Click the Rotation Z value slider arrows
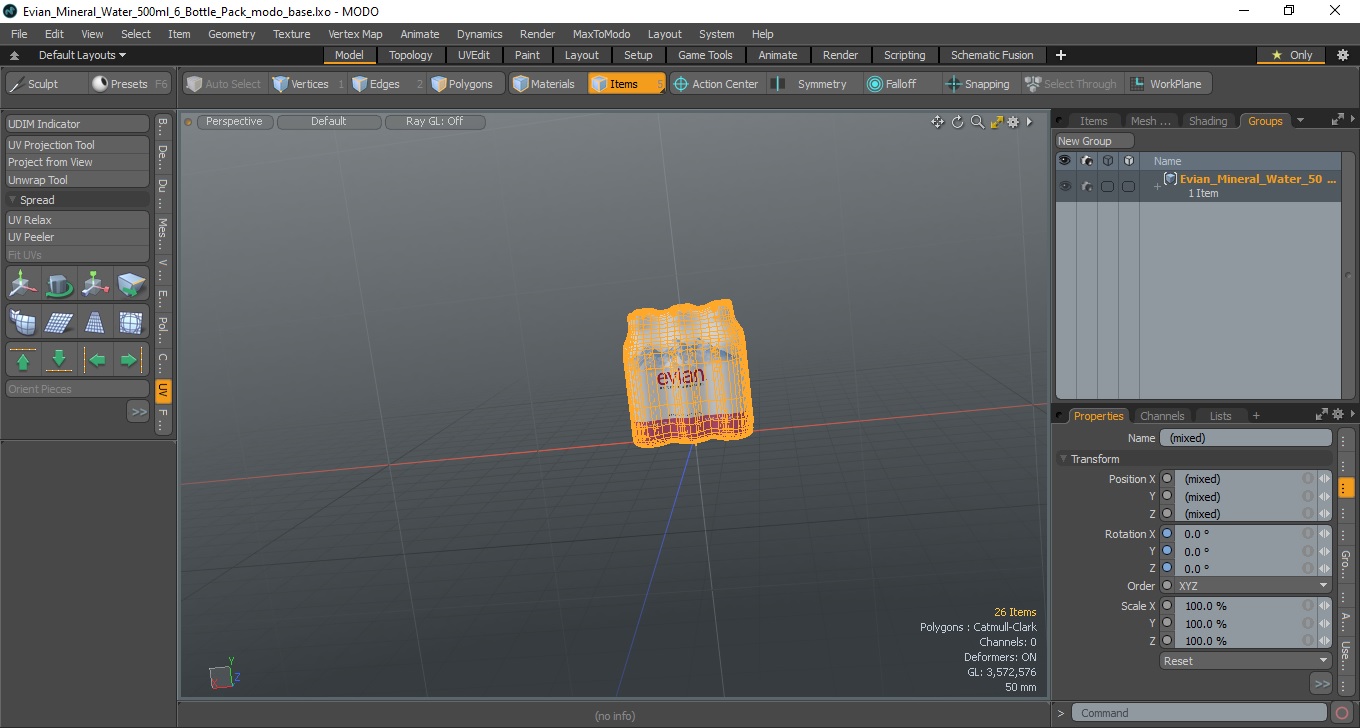Screen dimensions: 1360x728 pos(1324,569)
